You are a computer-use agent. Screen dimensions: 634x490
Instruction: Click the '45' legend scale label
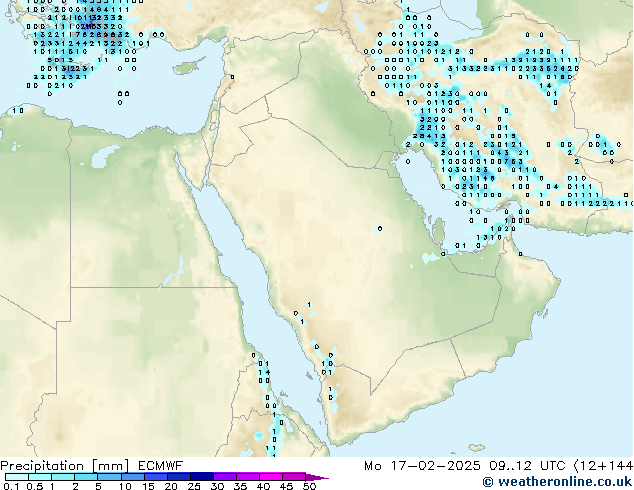click(287, 486)
